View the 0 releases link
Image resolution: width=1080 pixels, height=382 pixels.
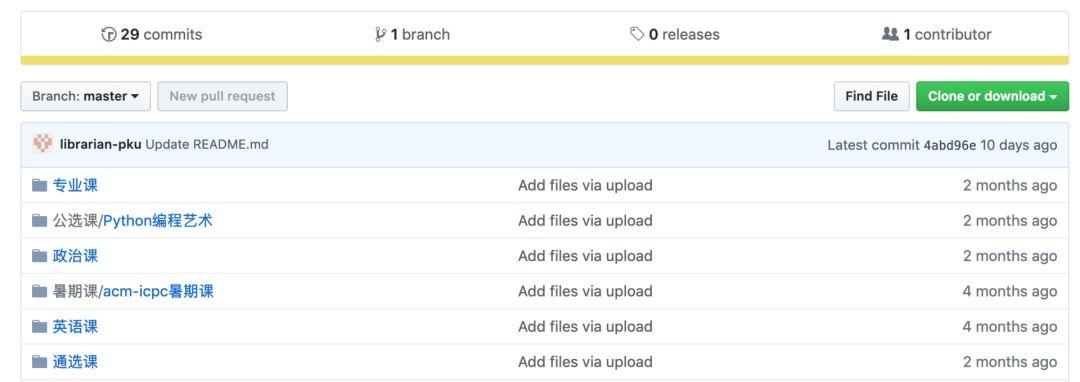(x=684, y=34)
